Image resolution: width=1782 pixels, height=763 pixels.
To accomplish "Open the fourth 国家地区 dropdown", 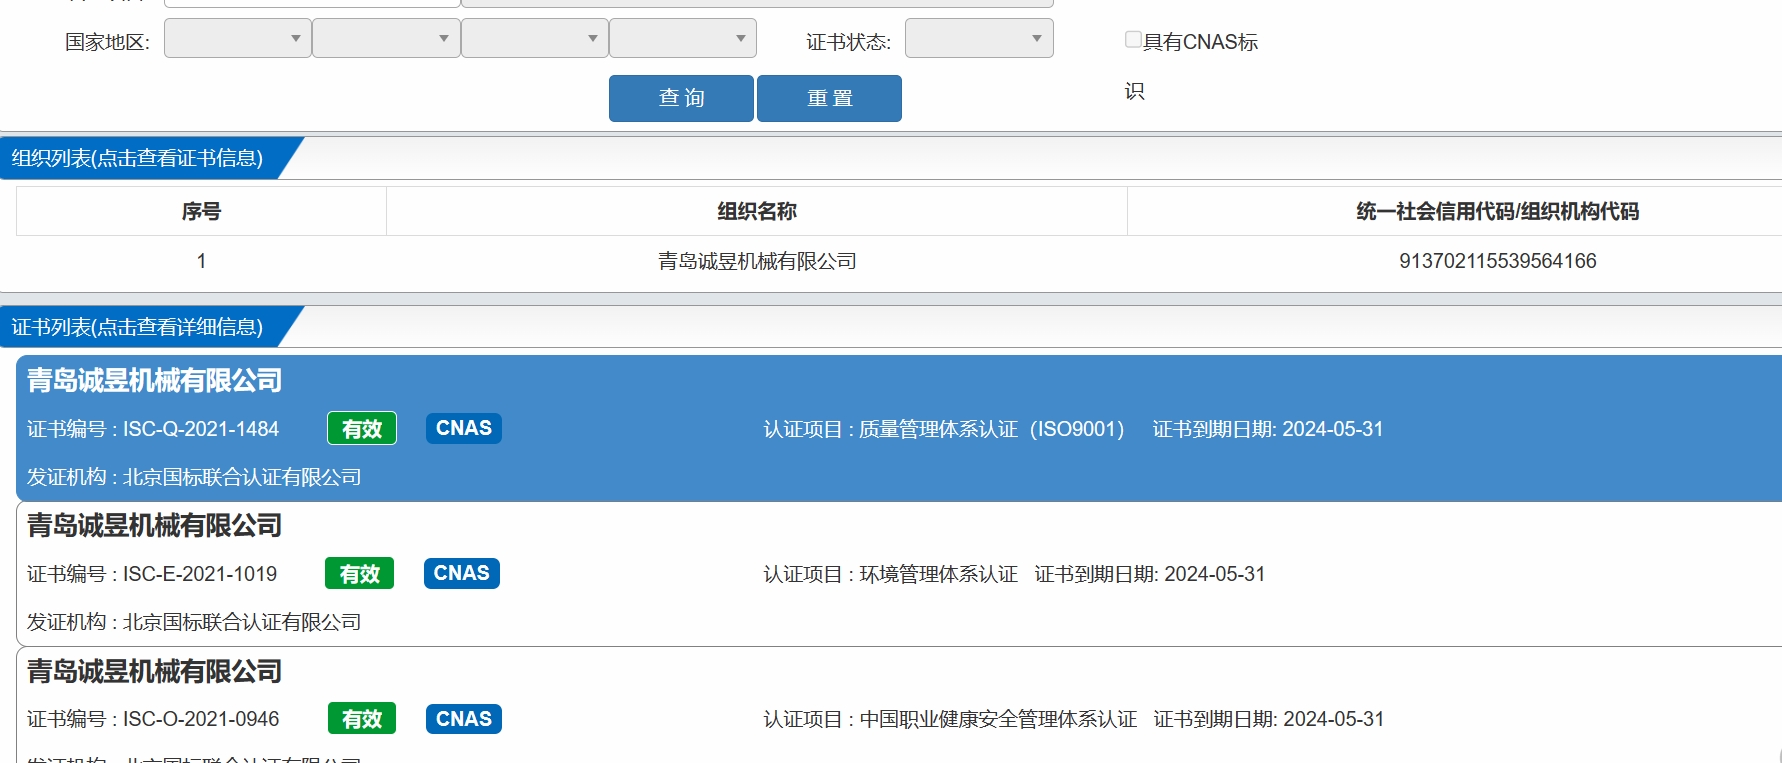I will click(x=683, y=39).
